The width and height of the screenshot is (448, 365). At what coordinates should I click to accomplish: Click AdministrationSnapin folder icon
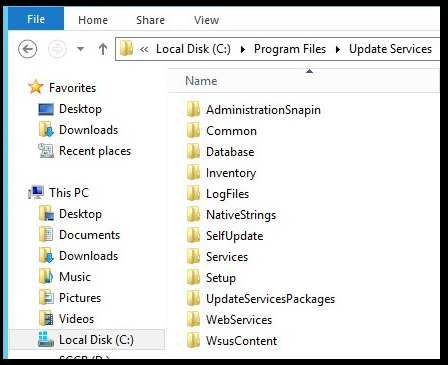[x=193, y=109]
